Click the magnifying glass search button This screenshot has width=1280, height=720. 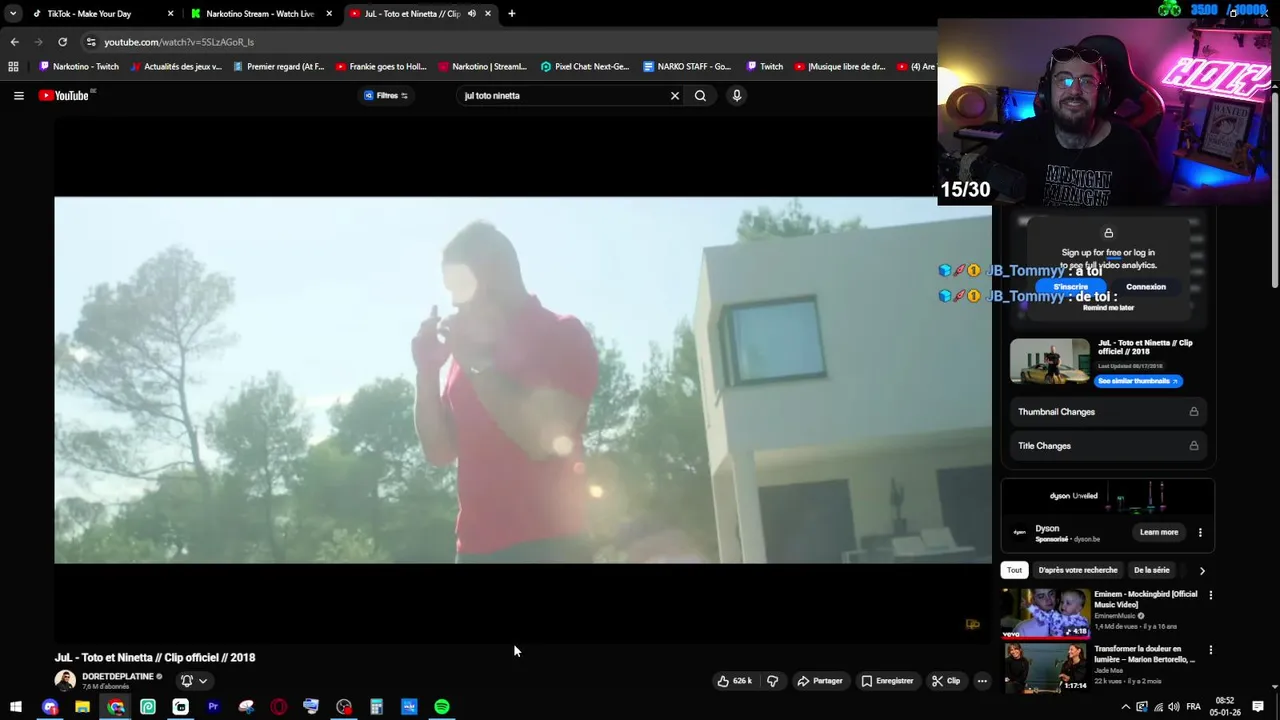point(700,96)
